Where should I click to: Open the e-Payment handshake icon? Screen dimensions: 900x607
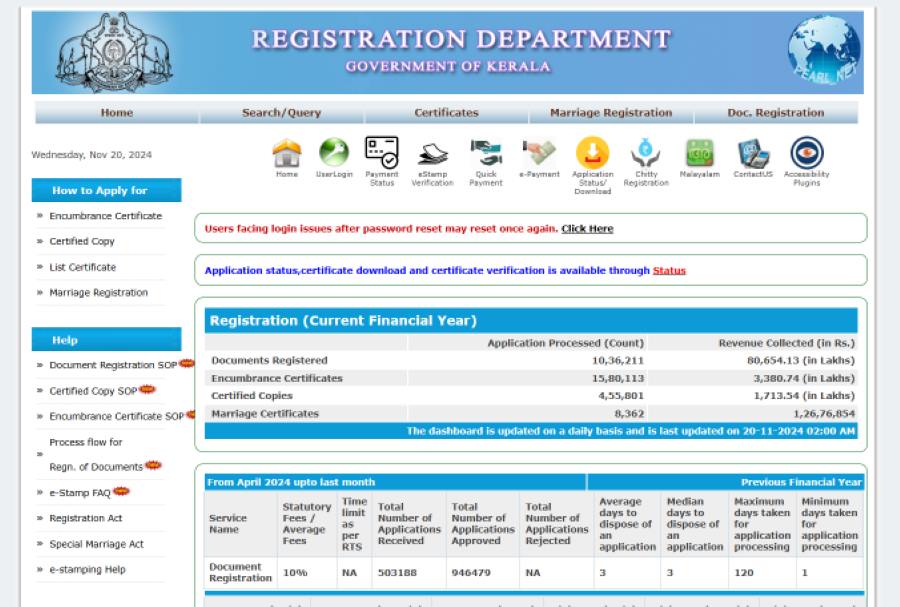pos(539,153)
